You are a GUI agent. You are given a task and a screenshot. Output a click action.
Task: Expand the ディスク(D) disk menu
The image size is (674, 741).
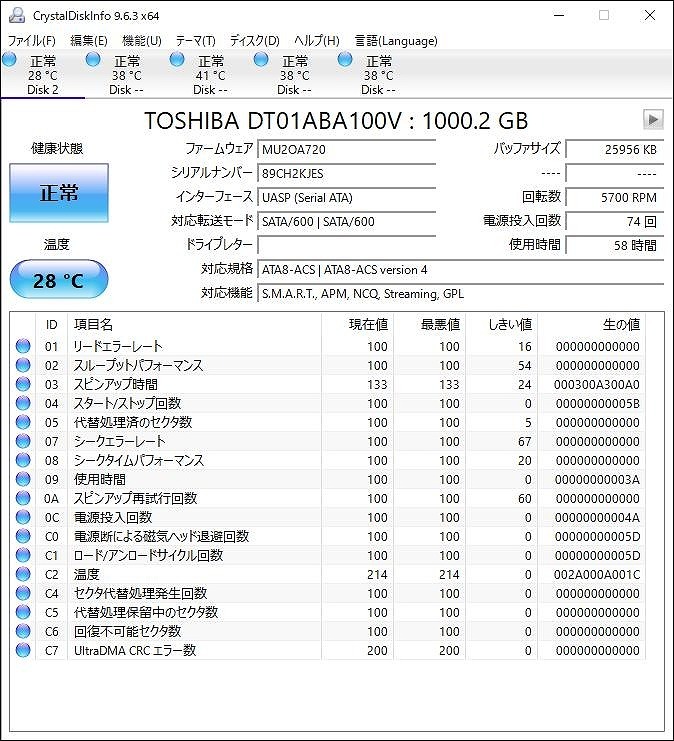[x=255, y=41]
